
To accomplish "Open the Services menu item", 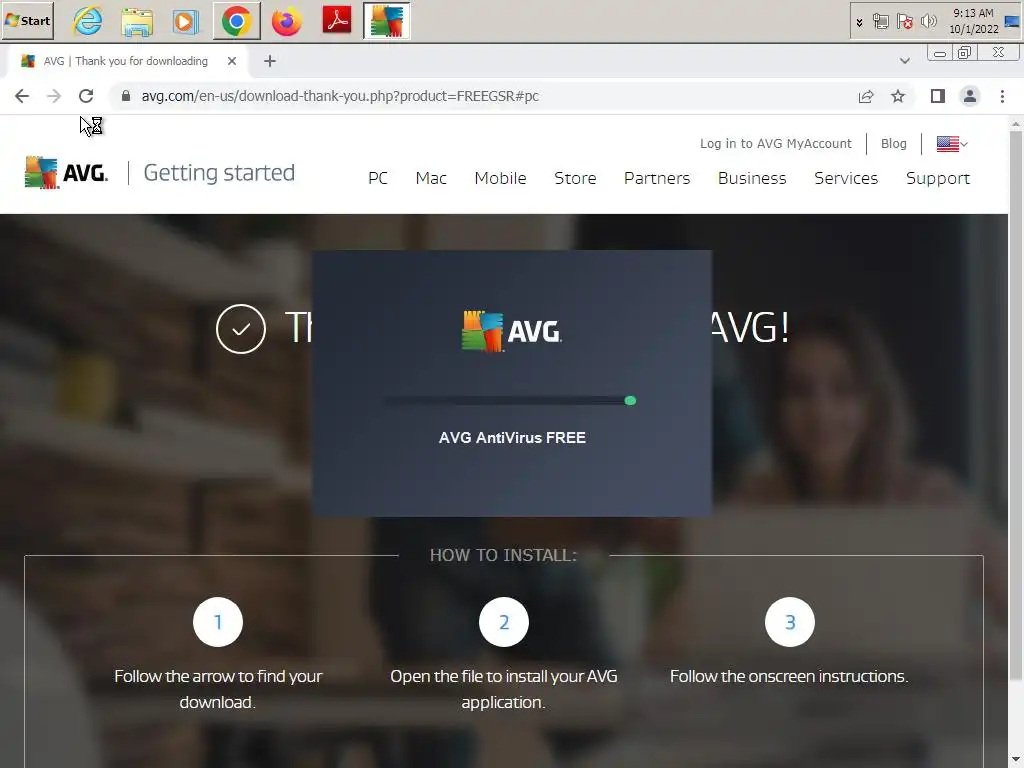I will tap(846, 178).
